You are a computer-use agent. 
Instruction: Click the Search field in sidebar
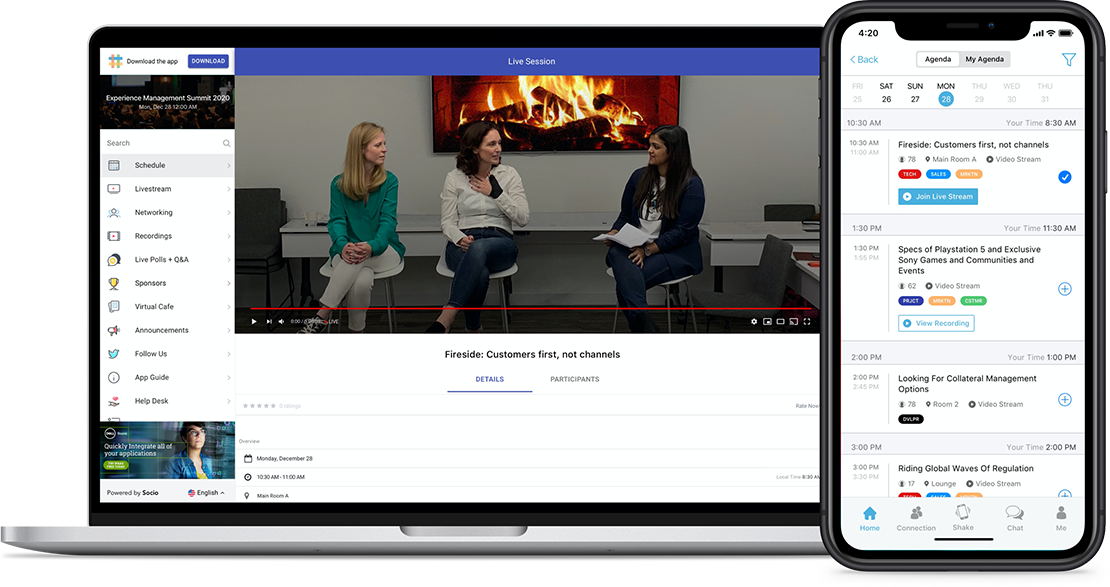(x=167, y=143)
